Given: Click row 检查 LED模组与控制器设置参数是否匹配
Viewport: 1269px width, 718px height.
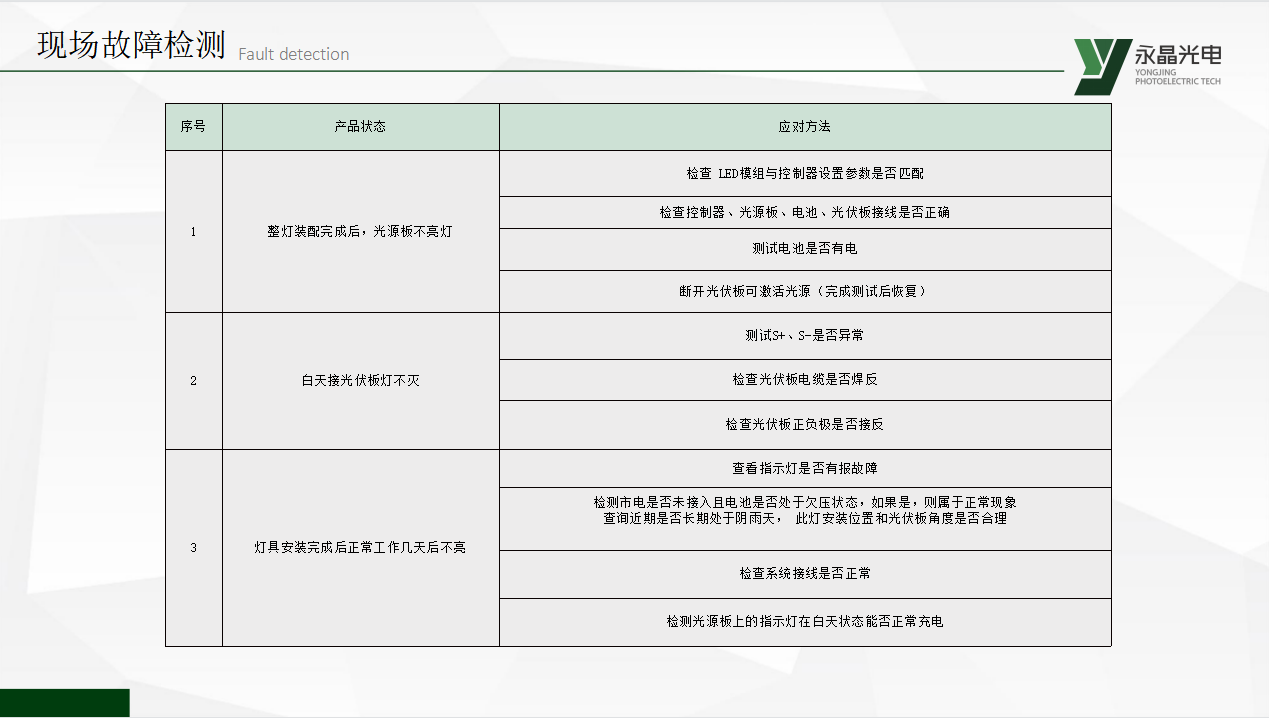Looking at the screenshot, I should pyautogui.click(x=805, y=174).
